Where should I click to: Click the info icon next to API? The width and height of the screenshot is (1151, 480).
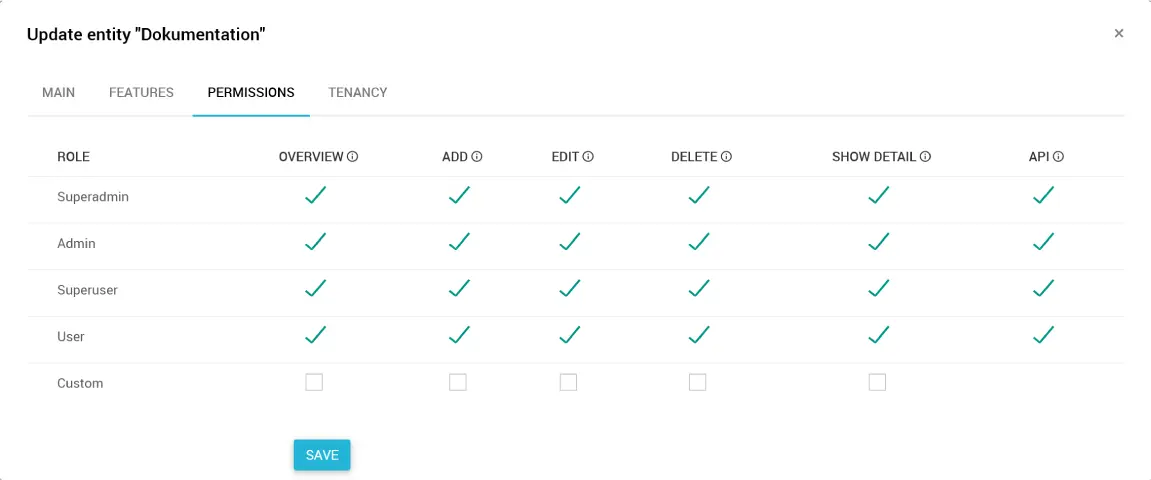(x=1058, y=157)
